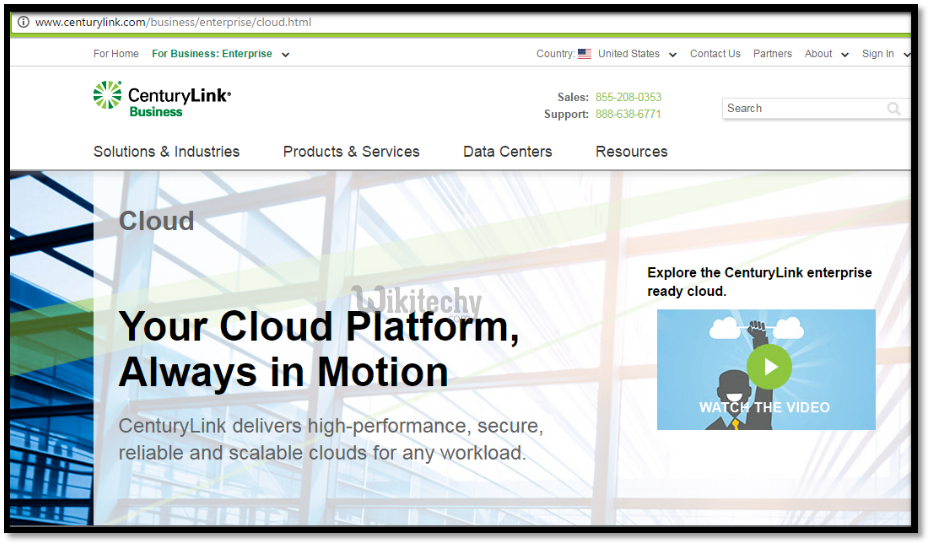This screenshot has height=546, width=931.
Task: Open the Solutions & Industries menu
Action: click(x=166, y=152)
